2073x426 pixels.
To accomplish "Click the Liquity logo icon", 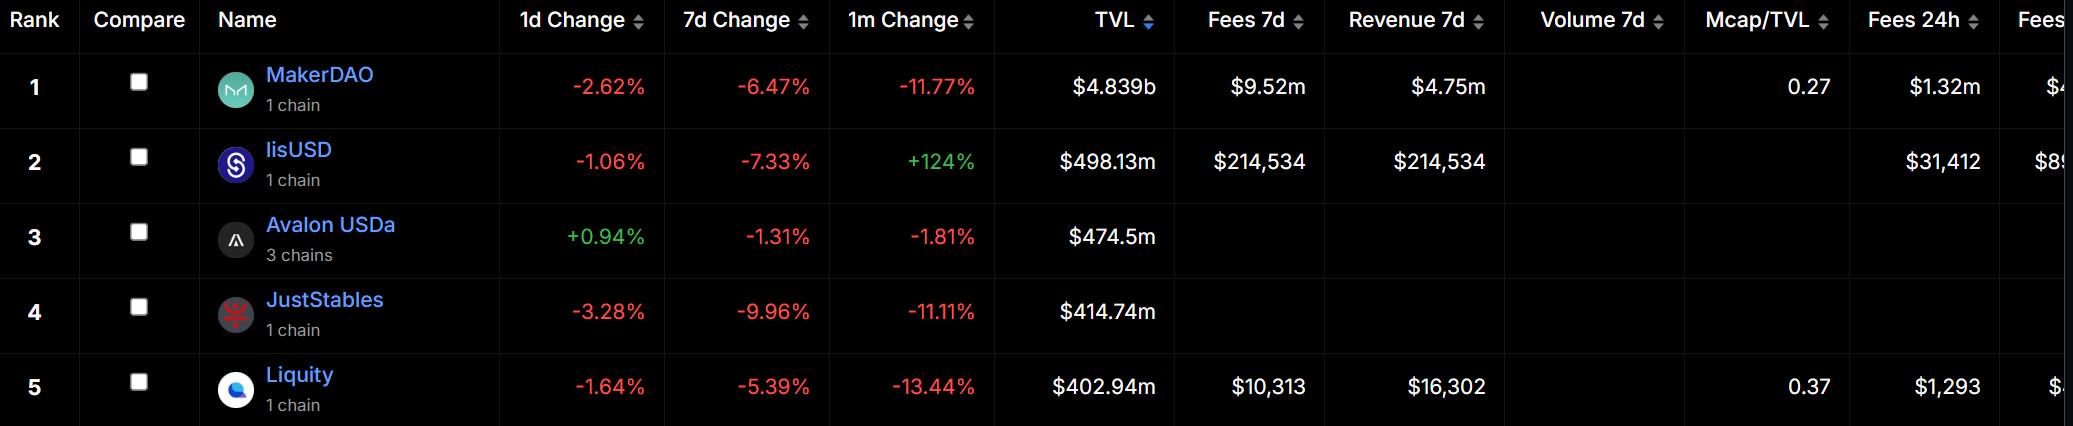I will [236, 390].
